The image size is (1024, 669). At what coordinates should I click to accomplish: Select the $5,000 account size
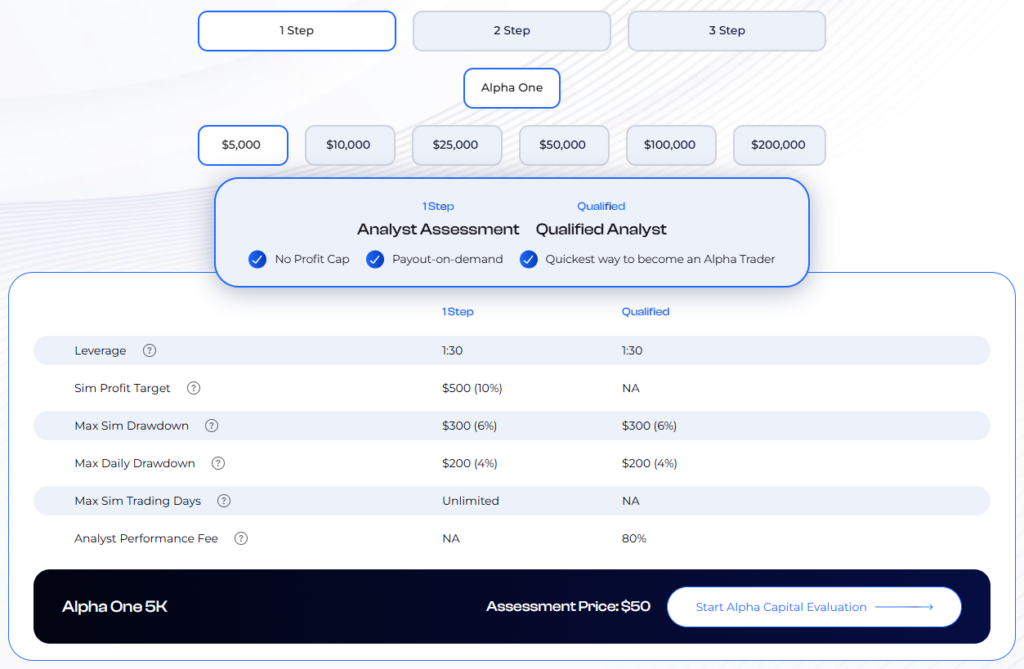click(243, 145)
